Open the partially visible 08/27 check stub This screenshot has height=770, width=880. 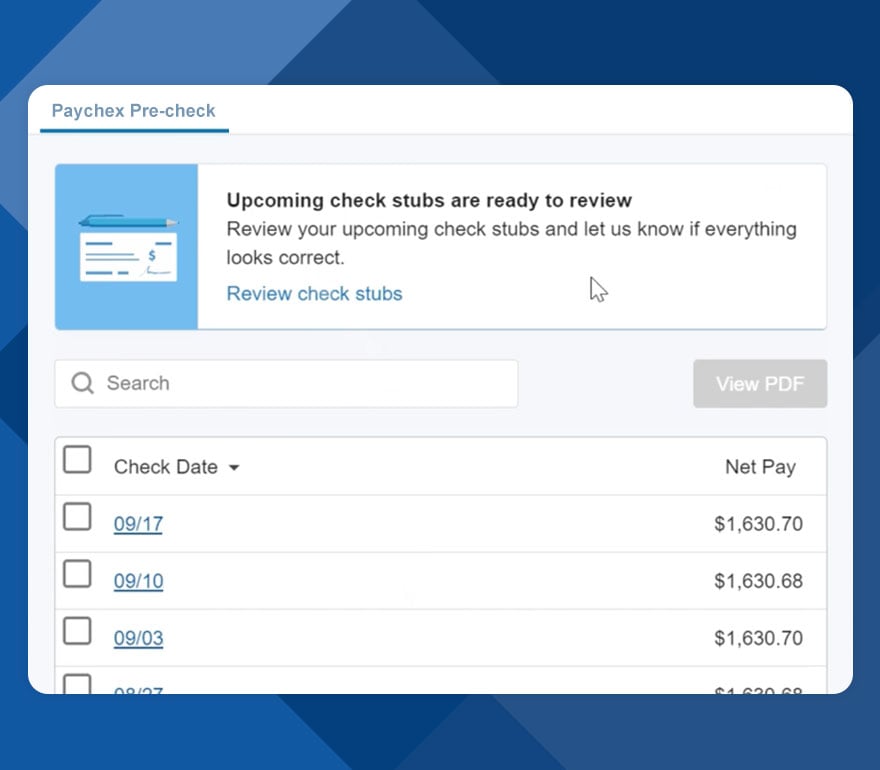pyautogui.click(x=138, y=688)
